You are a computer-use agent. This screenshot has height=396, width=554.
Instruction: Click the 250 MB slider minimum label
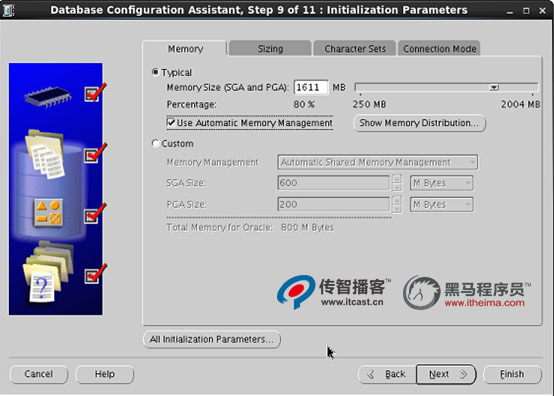(x=369, y=105)
